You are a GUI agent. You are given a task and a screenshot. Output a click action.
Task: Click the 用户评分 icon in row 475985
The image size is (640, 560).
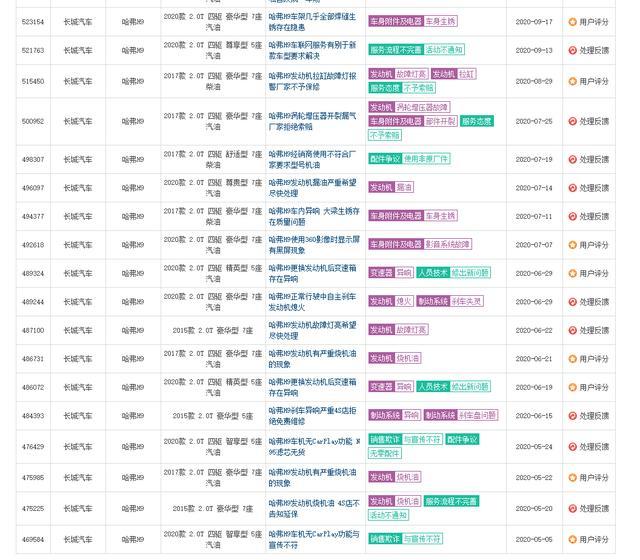tap(573, 477)
